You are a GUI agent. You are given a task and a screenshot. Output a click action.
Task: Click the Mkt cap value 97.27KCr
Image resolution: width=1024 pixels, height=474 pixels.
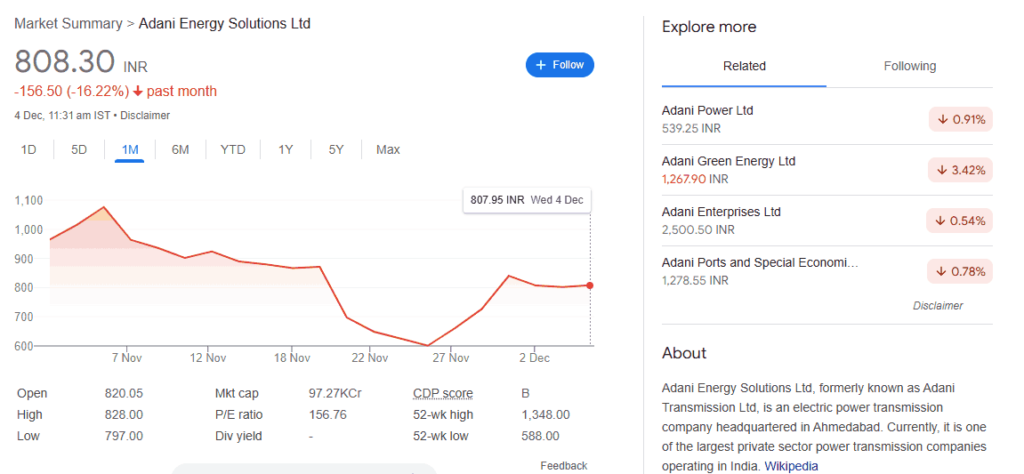coord(335,394)
